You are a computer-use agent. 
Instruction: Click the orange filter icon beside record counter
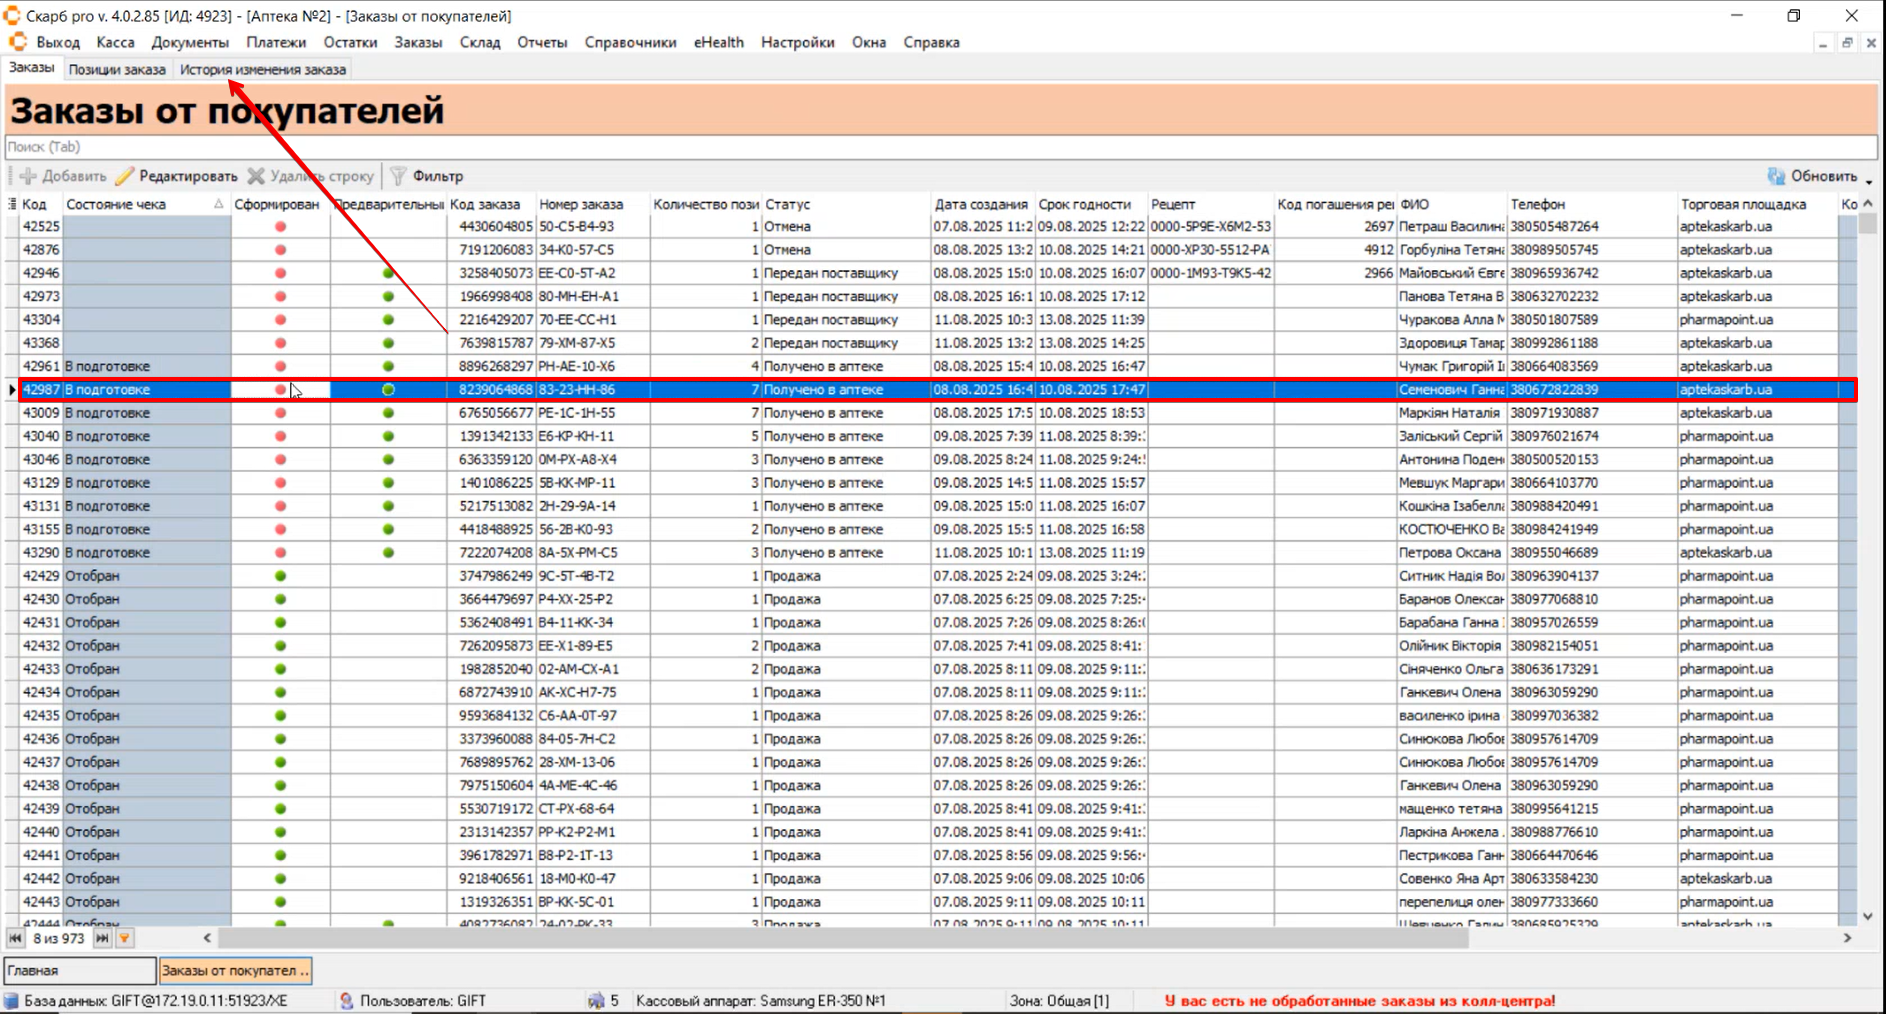[x=125, y=938]
